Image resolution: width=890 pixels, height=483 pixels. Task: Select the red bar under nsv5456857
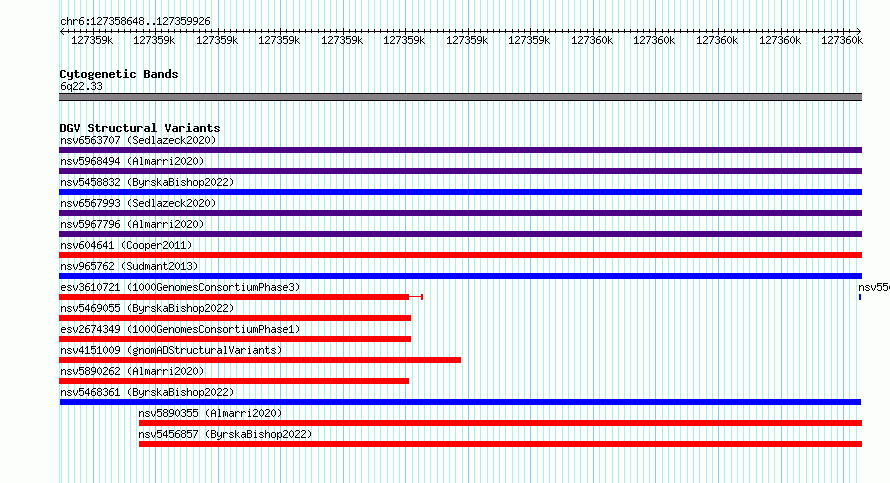500,444
